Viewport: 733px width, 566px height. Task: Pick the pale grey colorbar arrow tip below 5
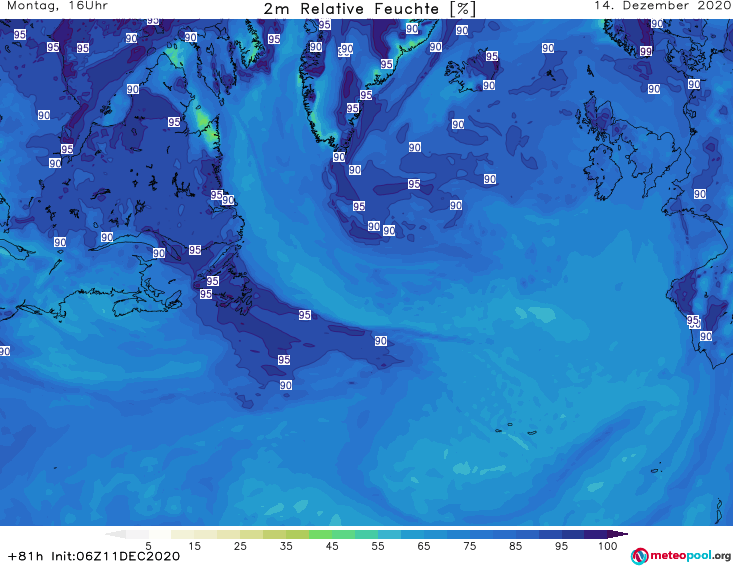115,534
